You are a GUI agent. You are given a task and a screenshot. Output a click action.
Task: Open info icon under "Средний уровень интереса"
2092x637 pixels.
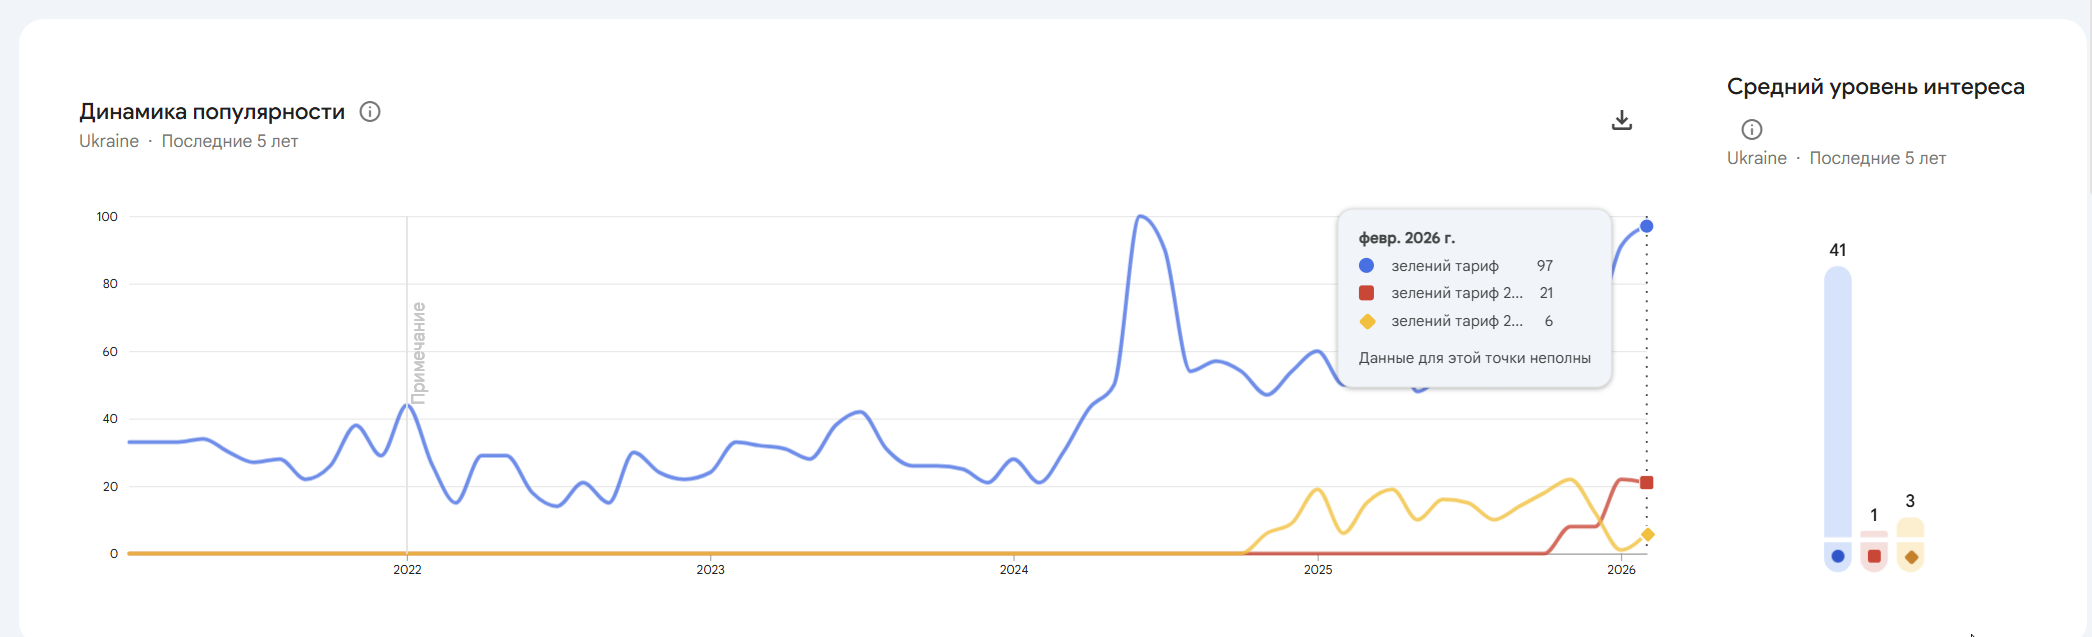click(1751, 129)
